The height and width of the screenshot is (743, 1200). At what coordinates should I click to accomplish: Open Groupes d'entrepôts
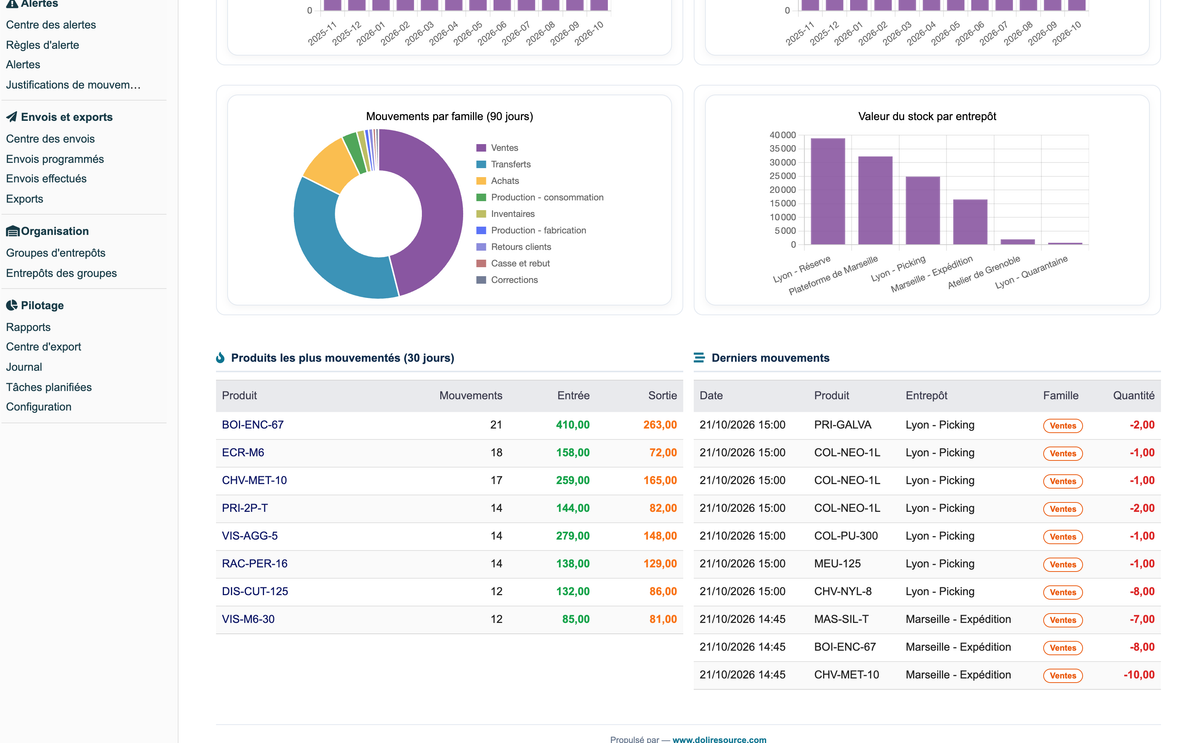[x=56, y=253]
